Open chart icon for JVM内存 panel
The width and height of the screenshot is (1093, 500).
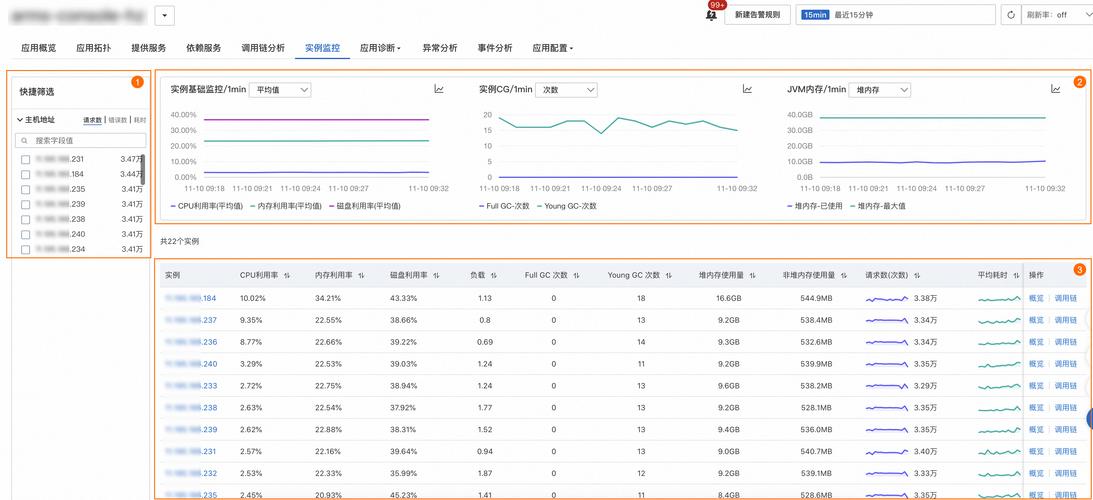click(x=1055, y=89)
